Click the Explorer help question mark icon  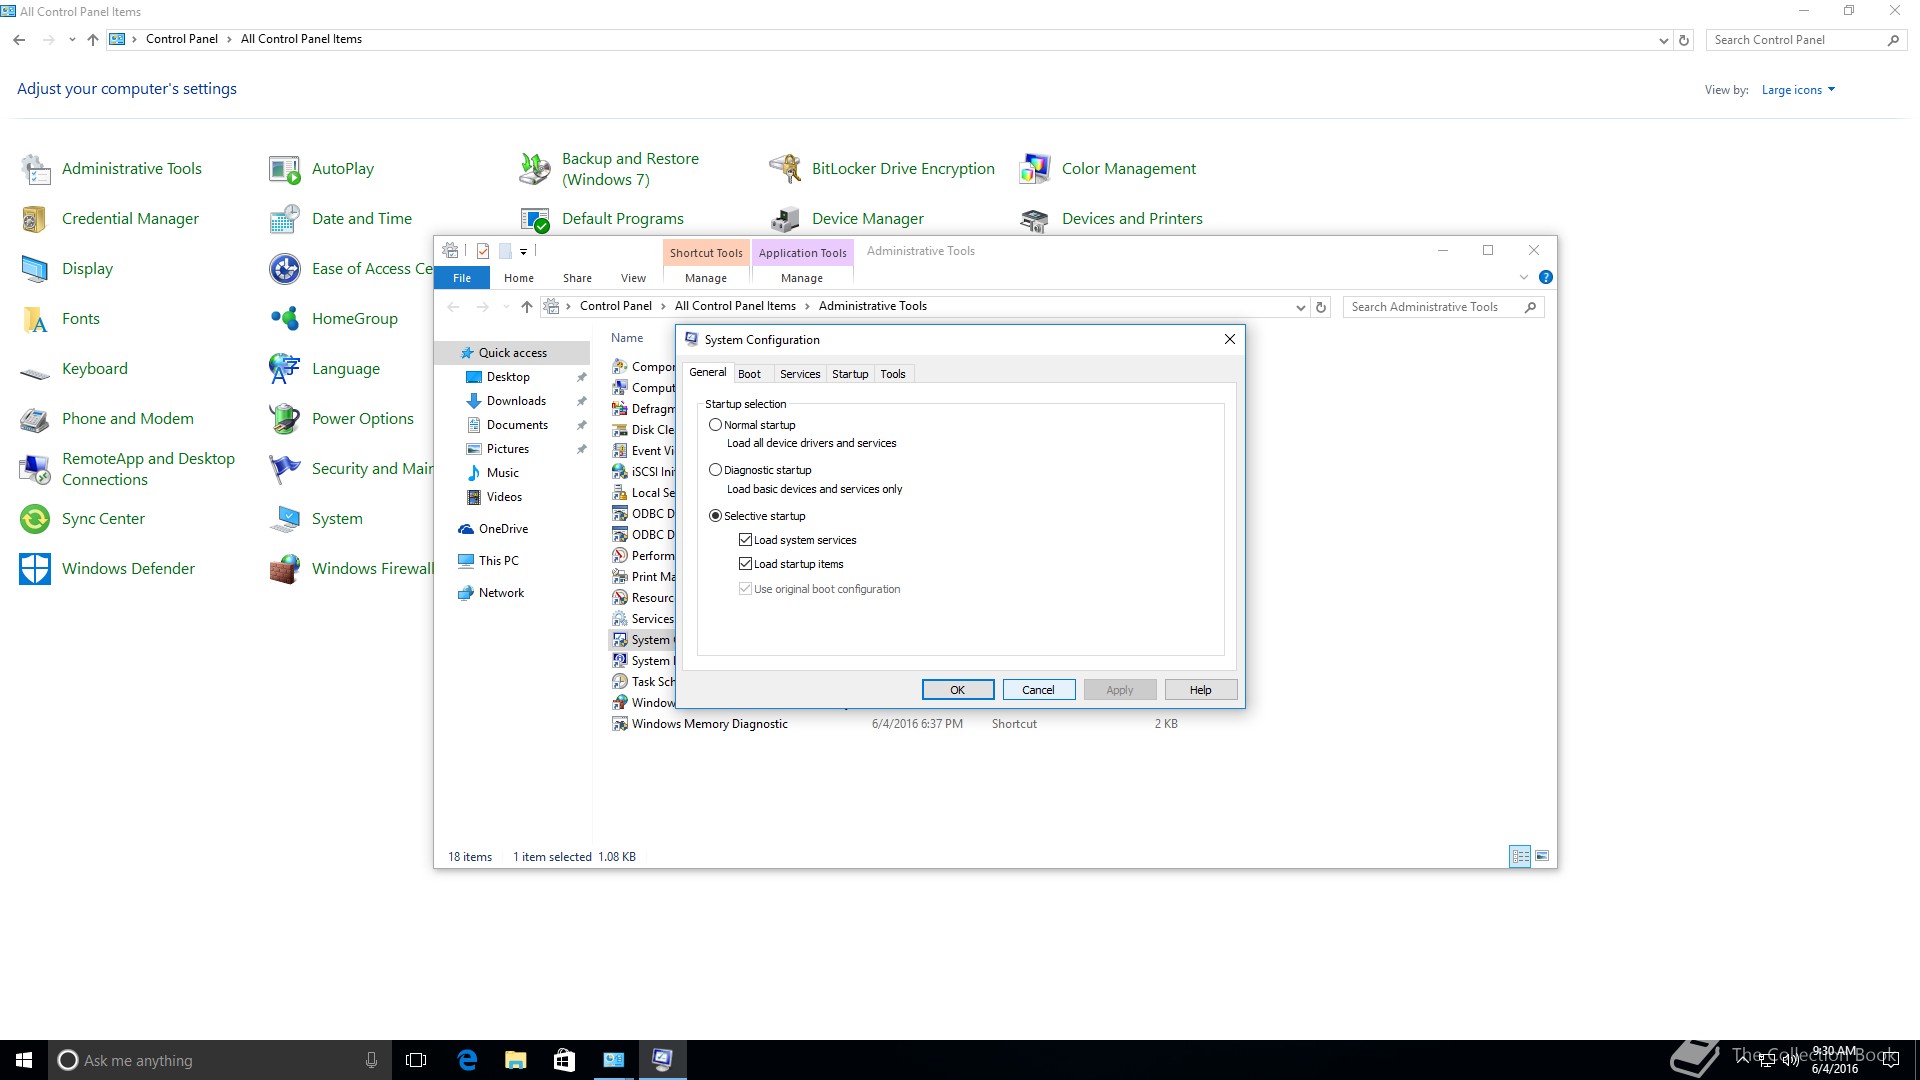tap(1545, 277)
